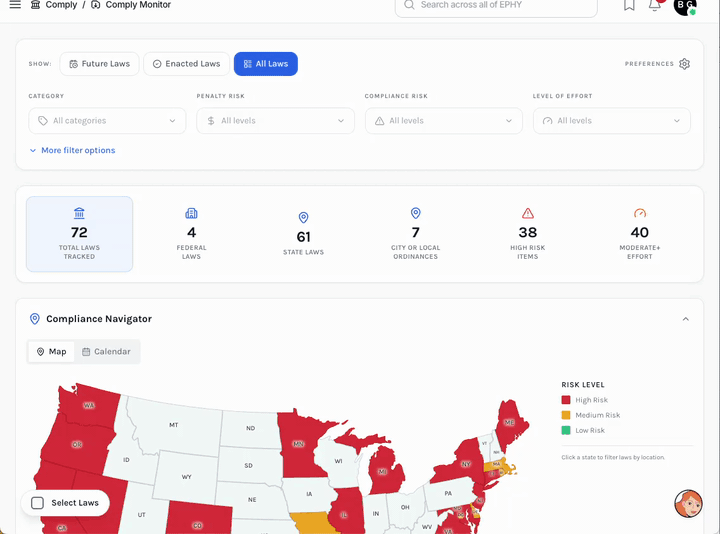Image resolution: width=720 pixels, height=534 pixels.
Task: Click Wyoming (WY) on the map
Action: [x=186, y=477]
